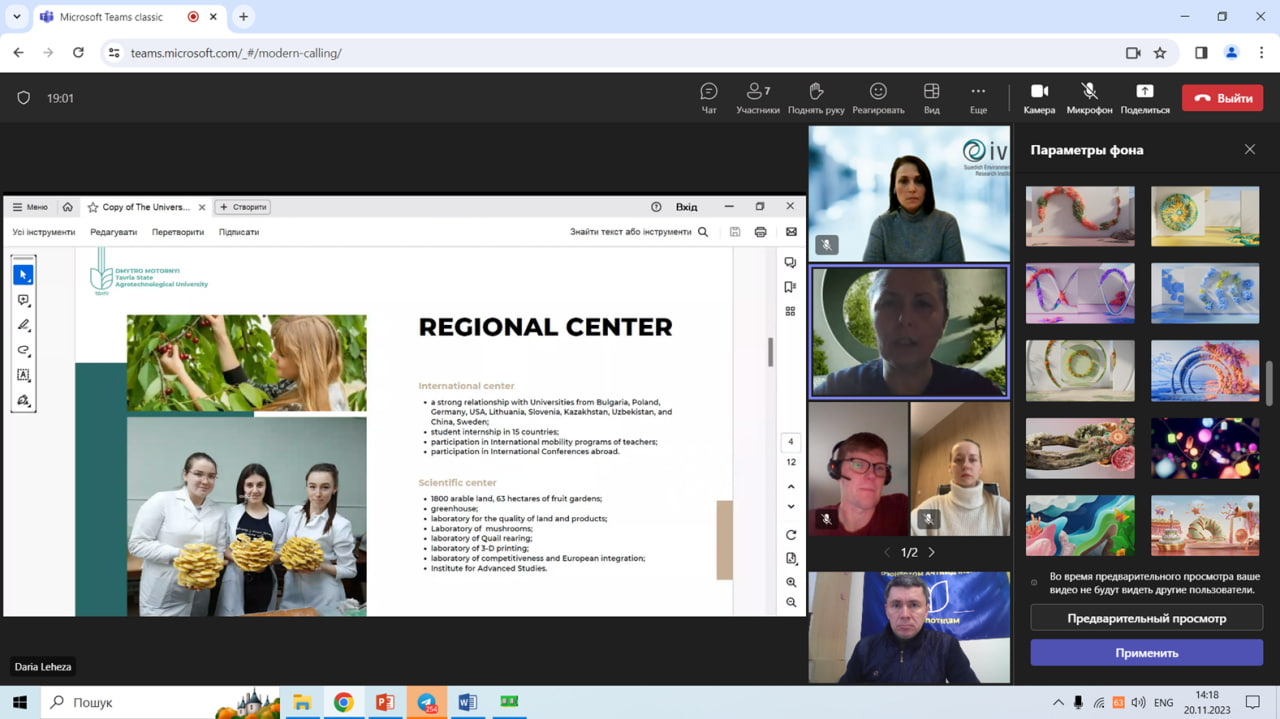The image size is (1280, 719).
Task: Go to next page of participant videos
Action: point(932,552)
